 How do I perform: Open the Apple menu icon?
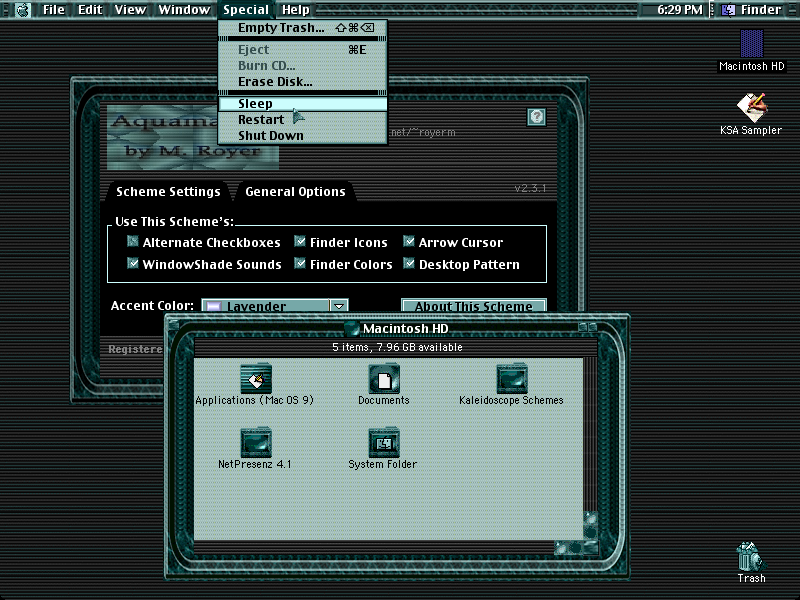(22, 10)
